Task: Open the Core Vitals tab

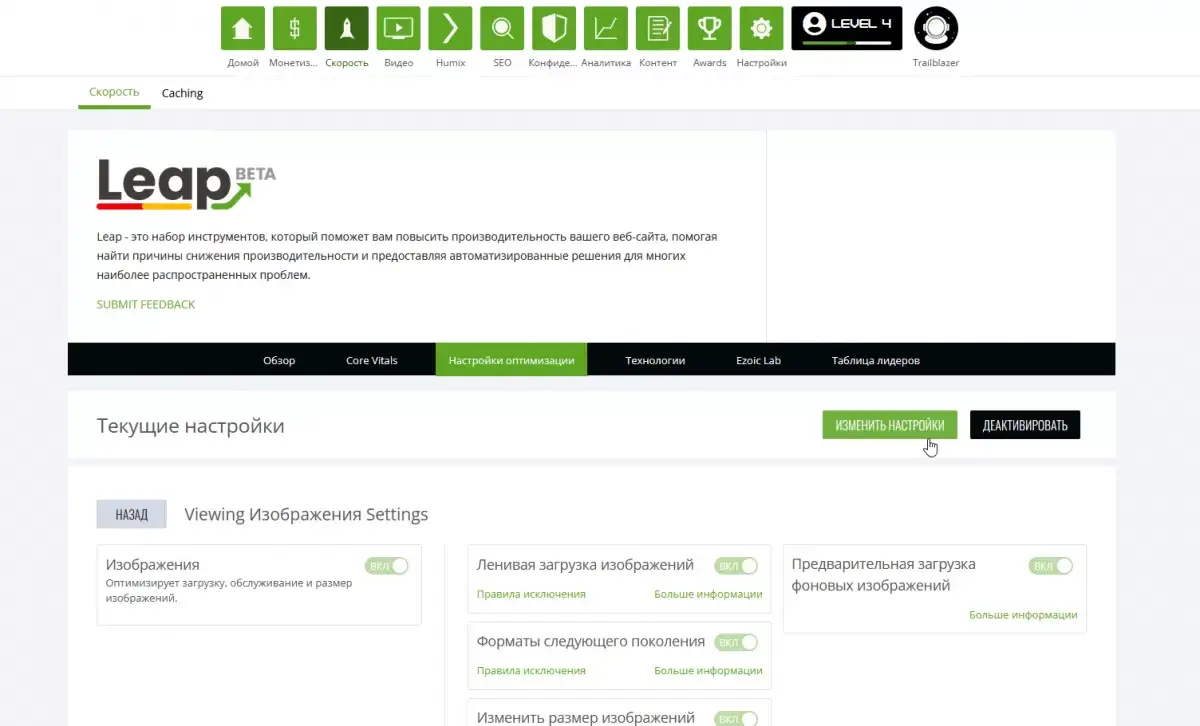Action: [371, 360]
